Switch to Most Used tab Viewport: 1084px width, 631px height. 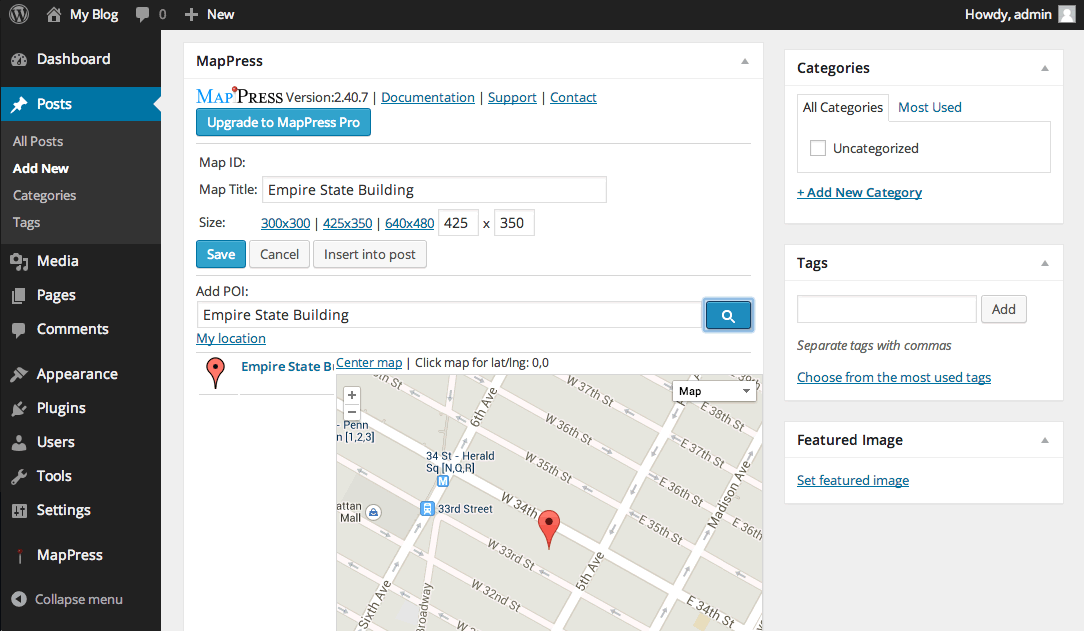[930, 107]
